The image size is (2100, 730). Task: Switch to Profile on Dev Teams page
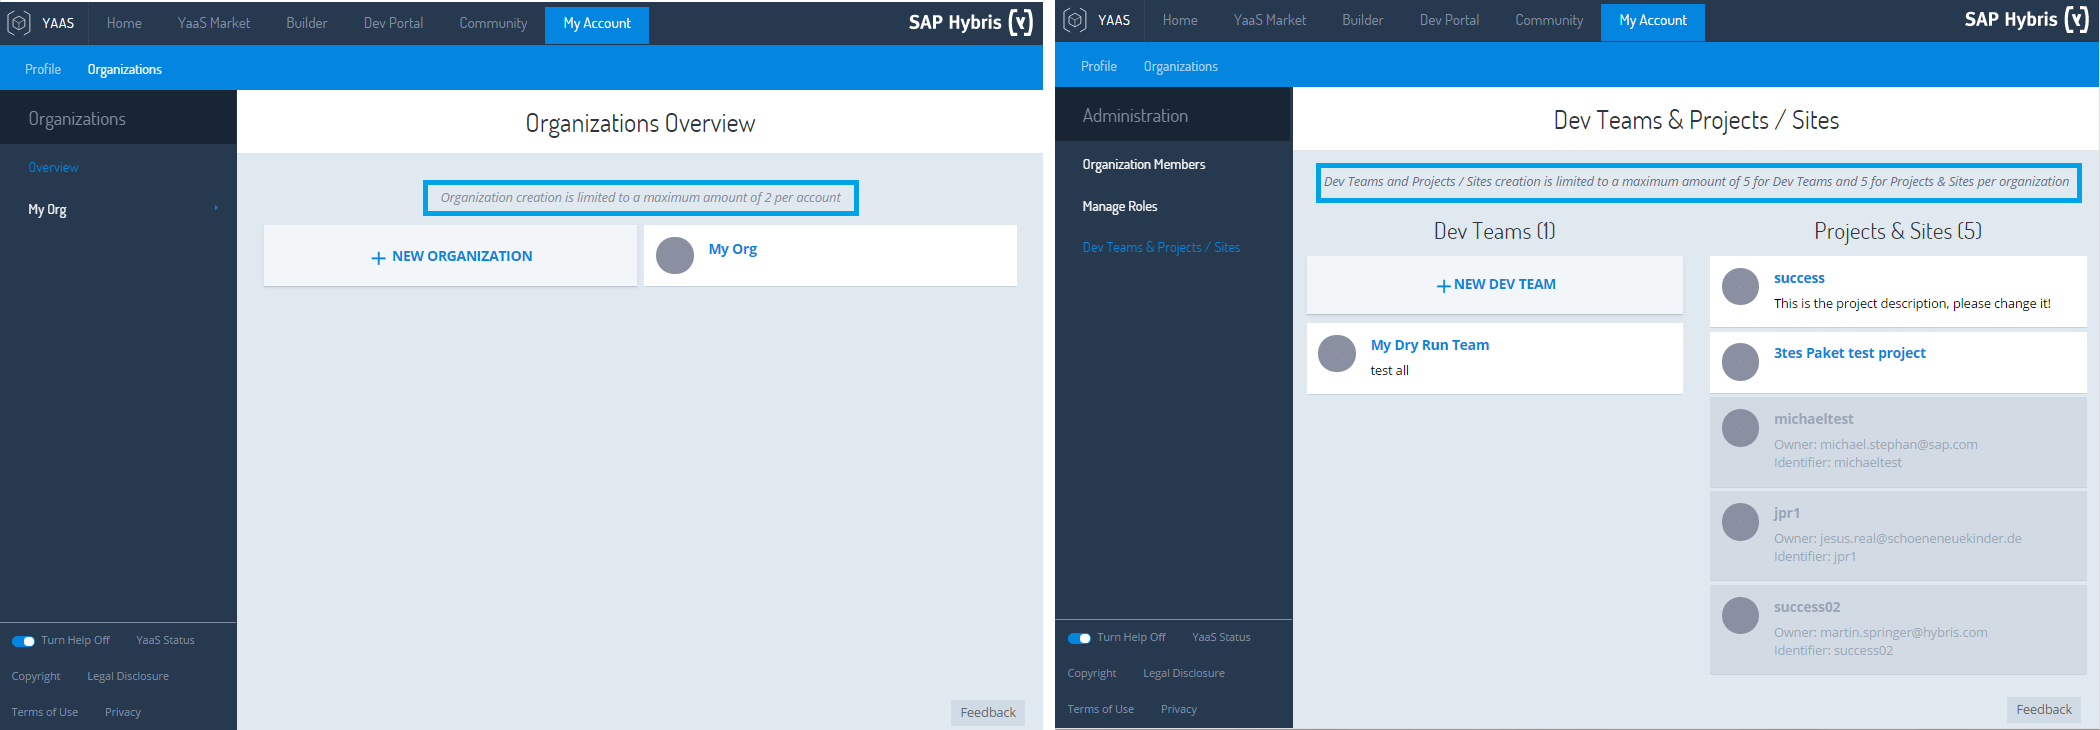click(1099, 66)
